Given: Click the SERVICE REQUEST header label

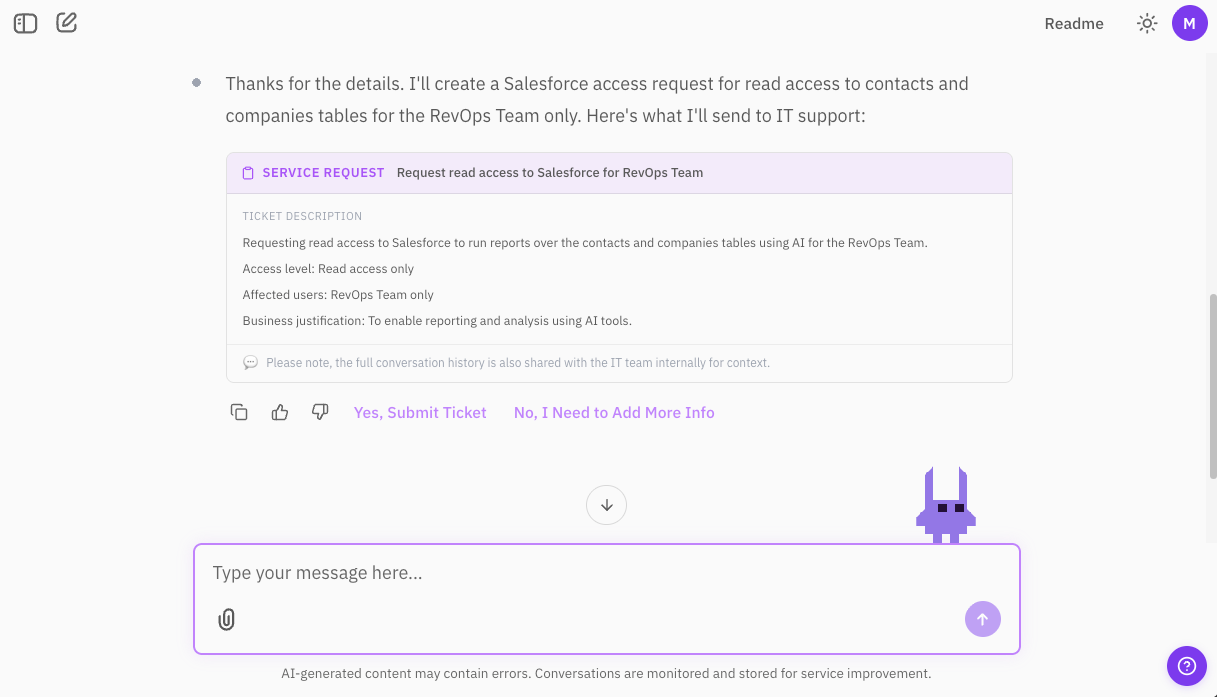Looking at the screenshot, I should point(323,172).
